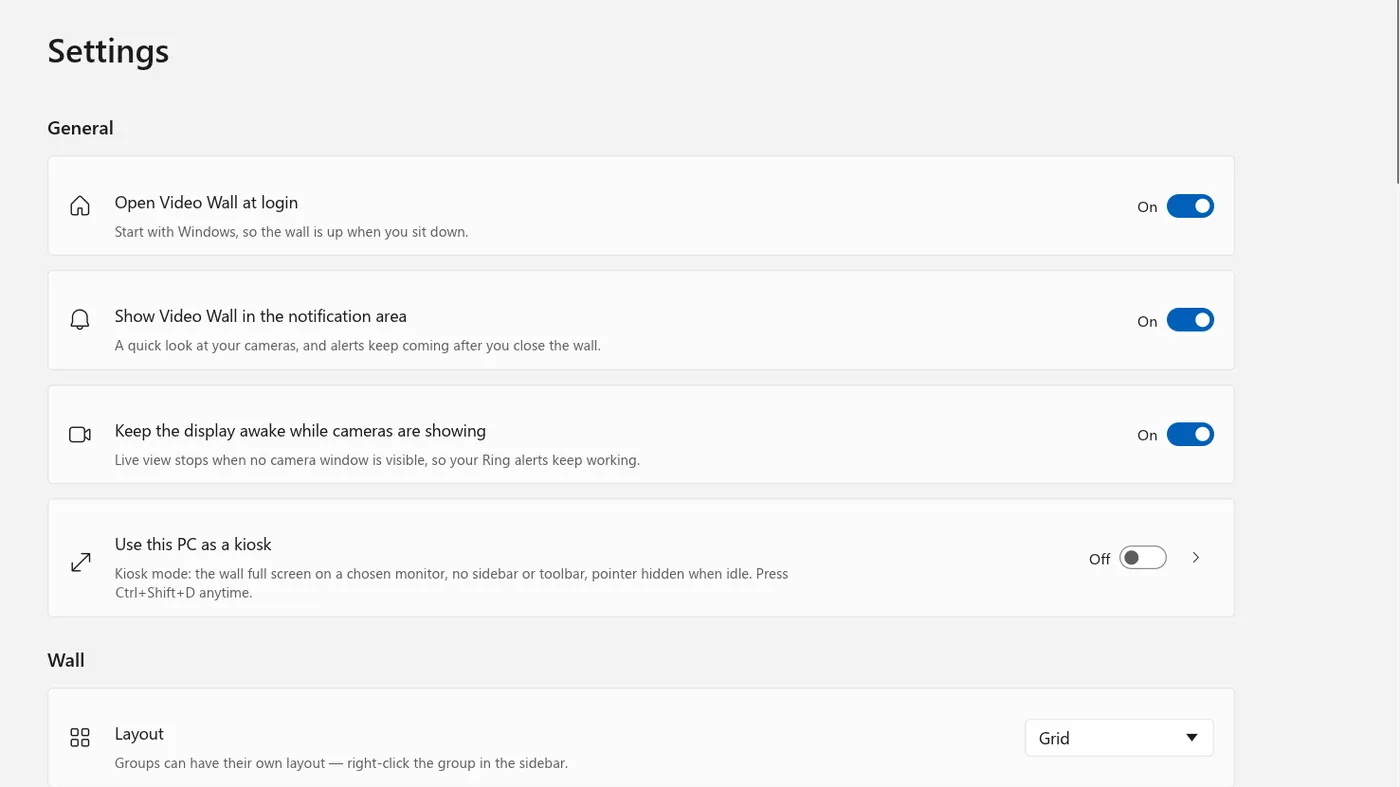Image resolution: width=1400 pixels, height=787 pixels.
Task: Click the 'A quick look at your cameras' description
Action: [357, 346]
